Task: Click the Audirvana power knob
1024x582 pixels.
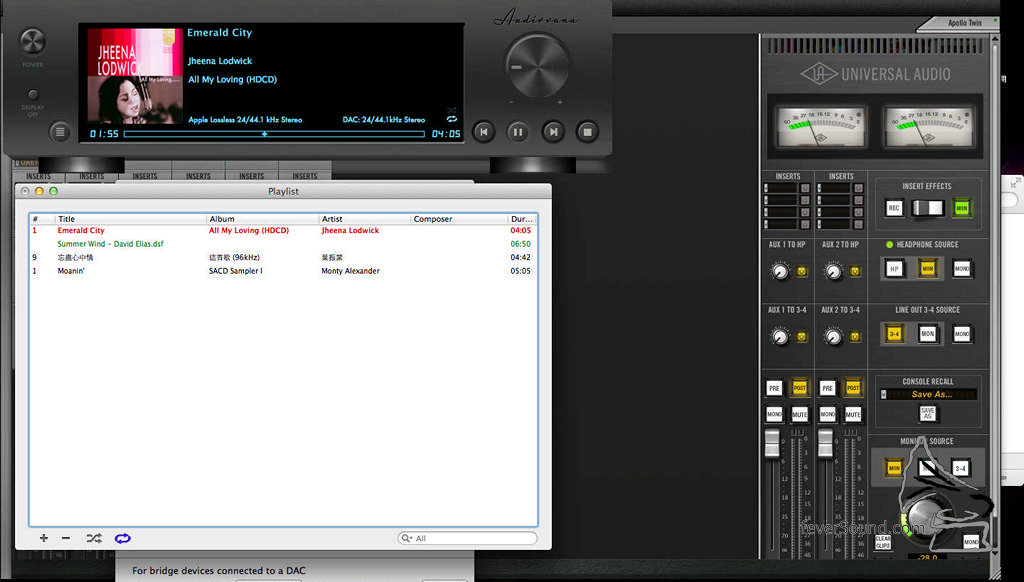Action: (x=32, y=42)
